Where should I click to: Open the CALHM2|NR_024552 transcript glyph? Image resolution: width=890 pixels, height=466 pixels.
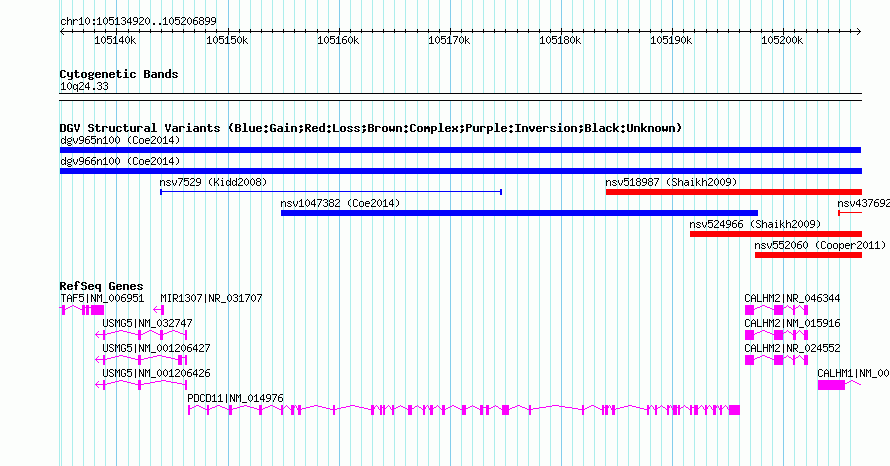(776, 360)
